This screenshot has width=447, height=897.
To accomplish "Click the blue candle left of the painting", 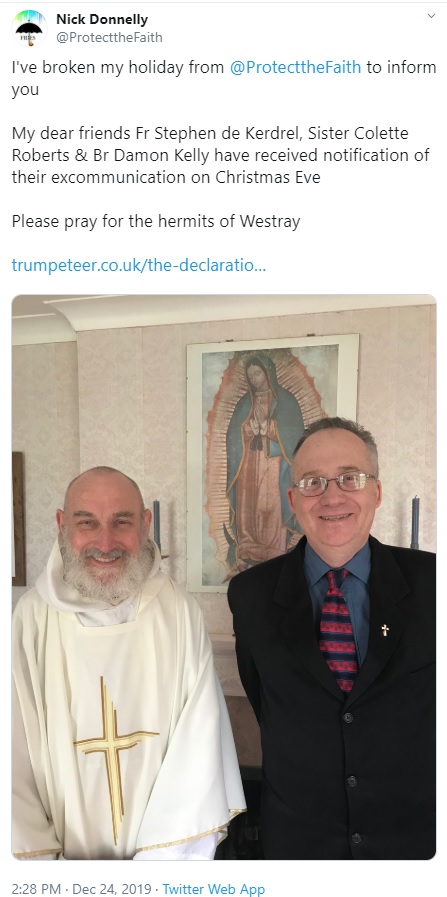I will point(156,525).
